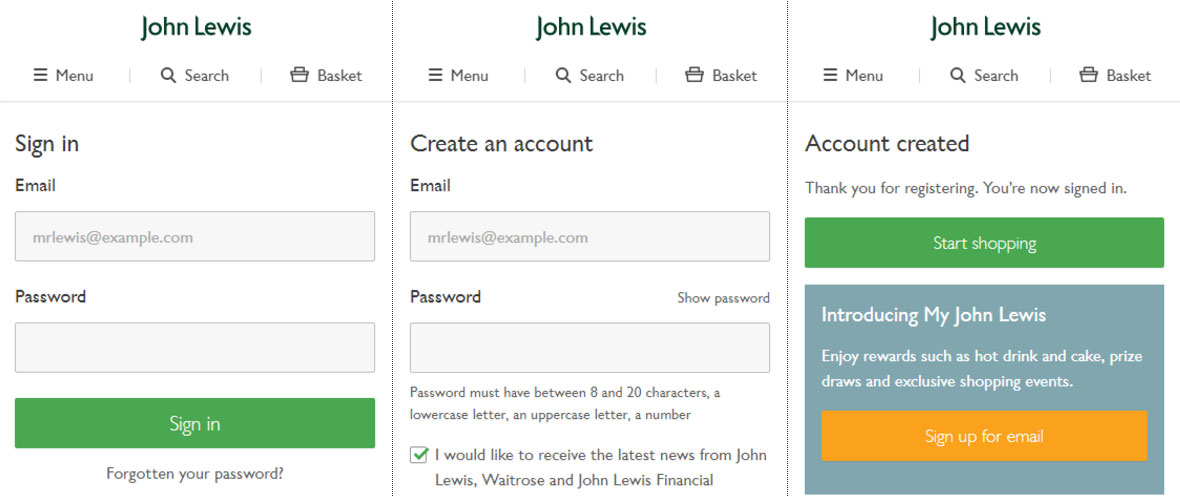The image size is (1180, 497).
Task: Click John Lewis logo in Sign in panel
Action: (196, 28)
